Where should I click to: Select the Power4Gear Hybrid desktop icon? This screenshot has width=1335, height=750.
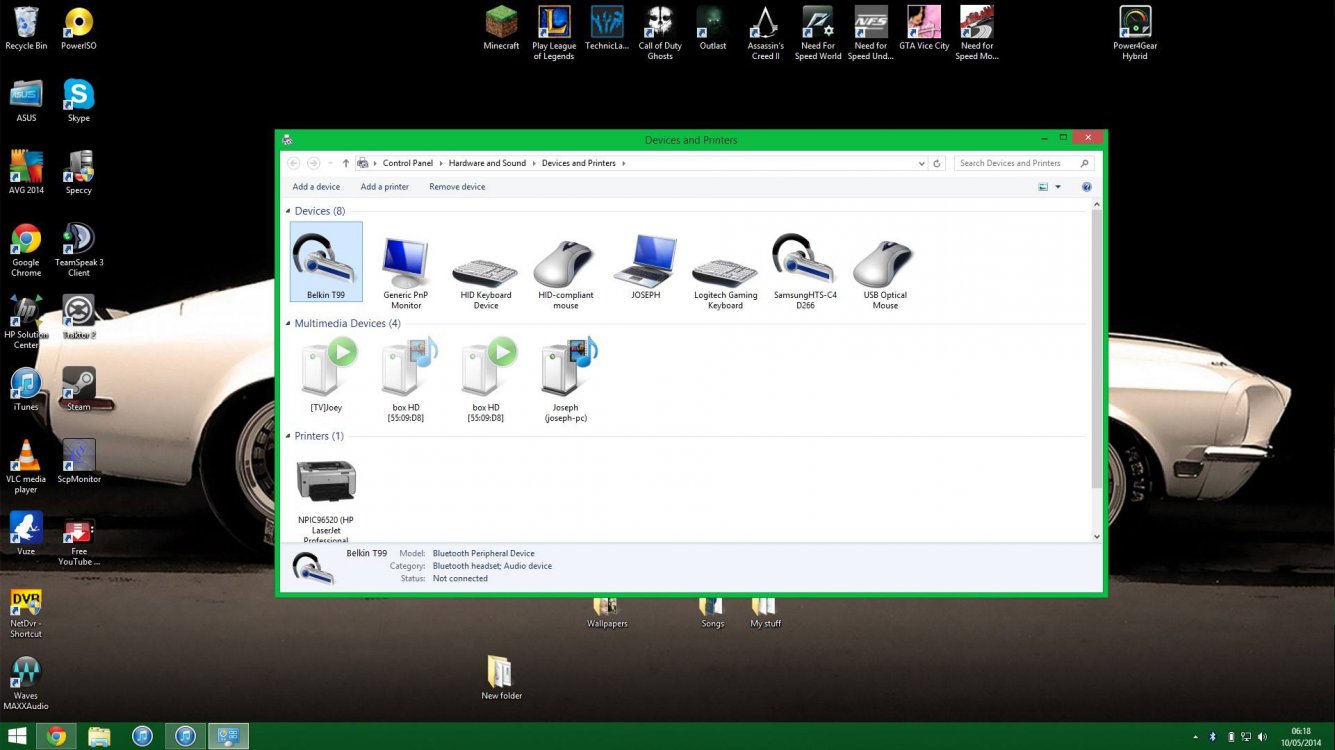click(1135, 33)
